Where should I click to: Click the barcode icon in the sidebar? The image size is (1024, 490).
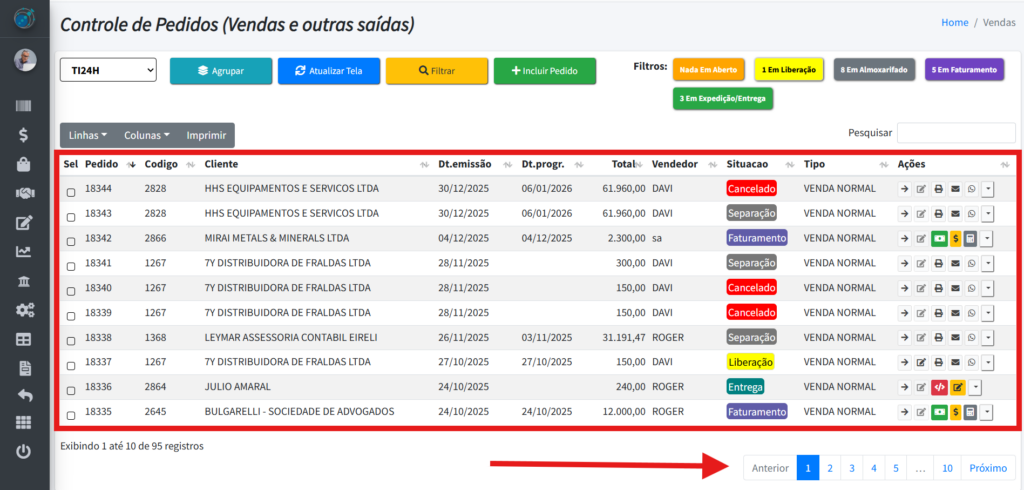24,106
